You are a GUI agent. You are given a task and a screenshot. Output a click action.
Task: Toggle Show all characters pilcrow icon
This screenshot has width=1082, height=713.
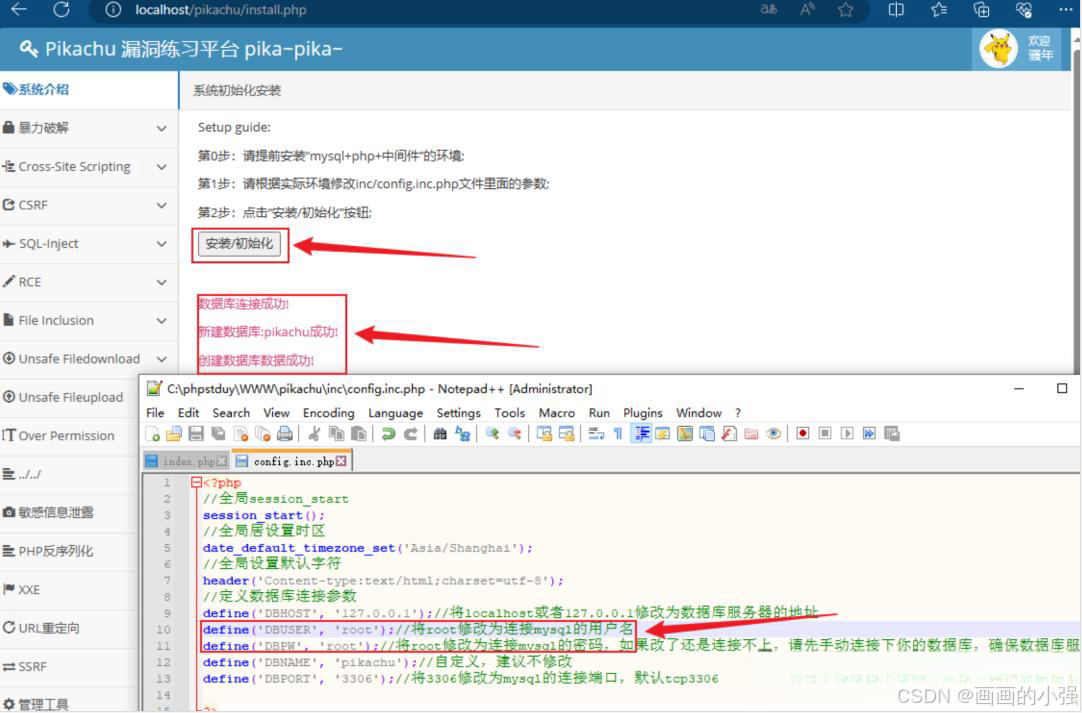click(618, 433)
